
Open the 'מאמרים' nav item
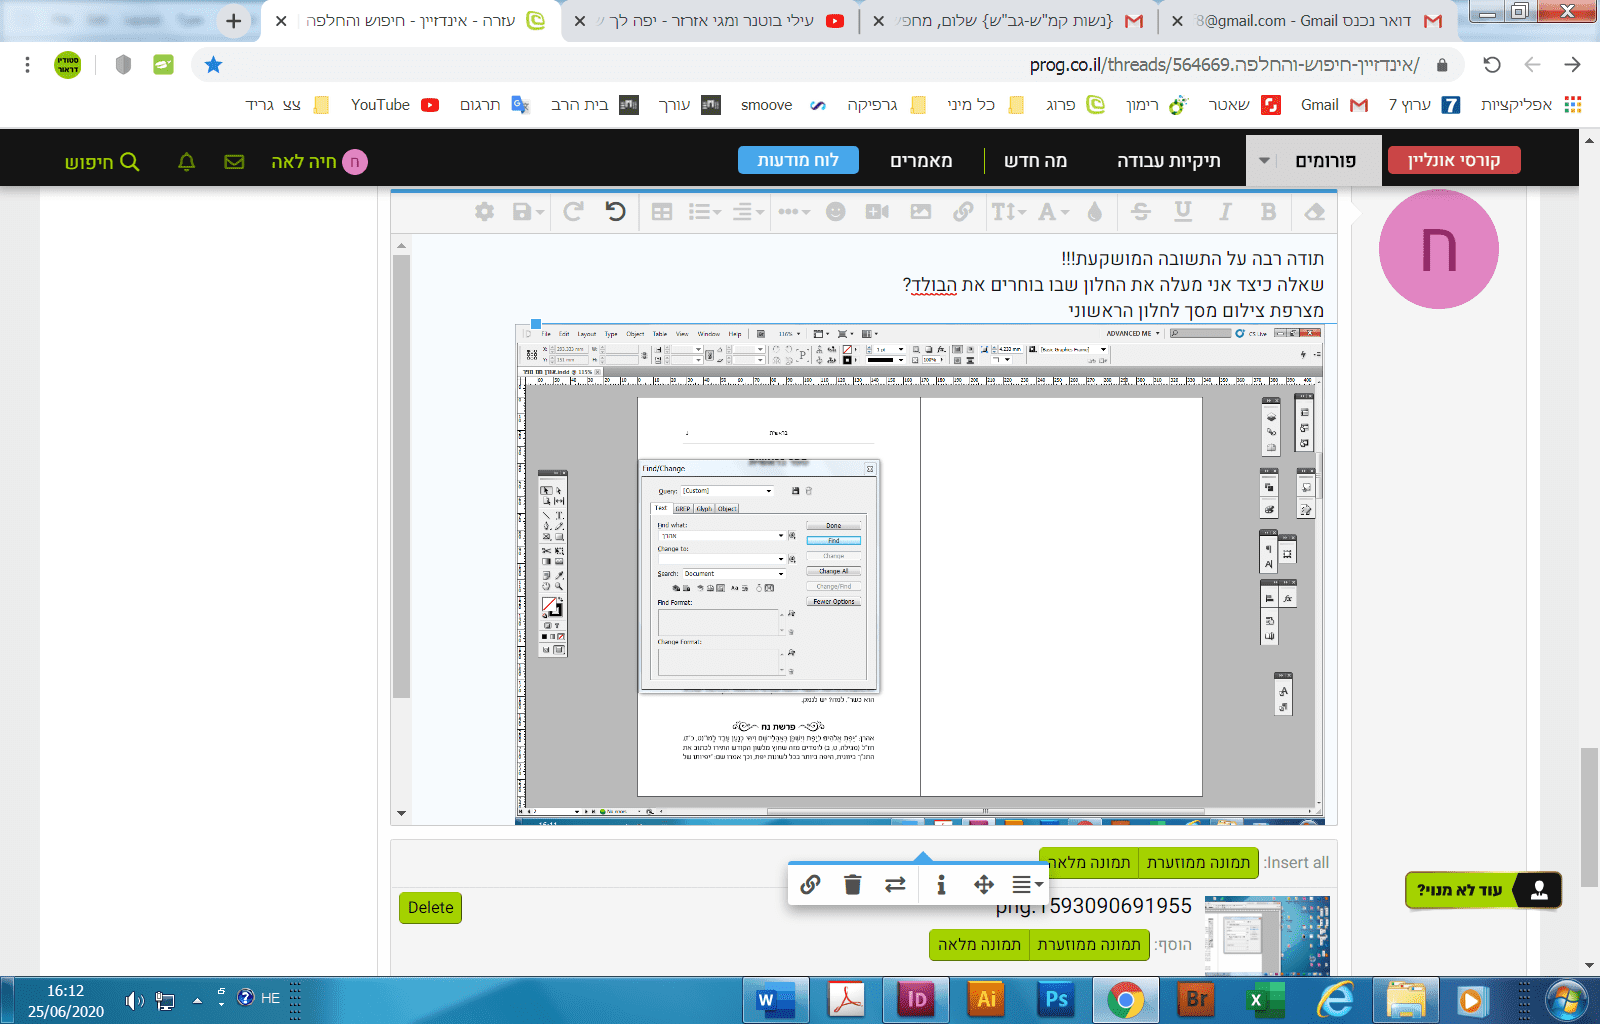click(921, 160)
